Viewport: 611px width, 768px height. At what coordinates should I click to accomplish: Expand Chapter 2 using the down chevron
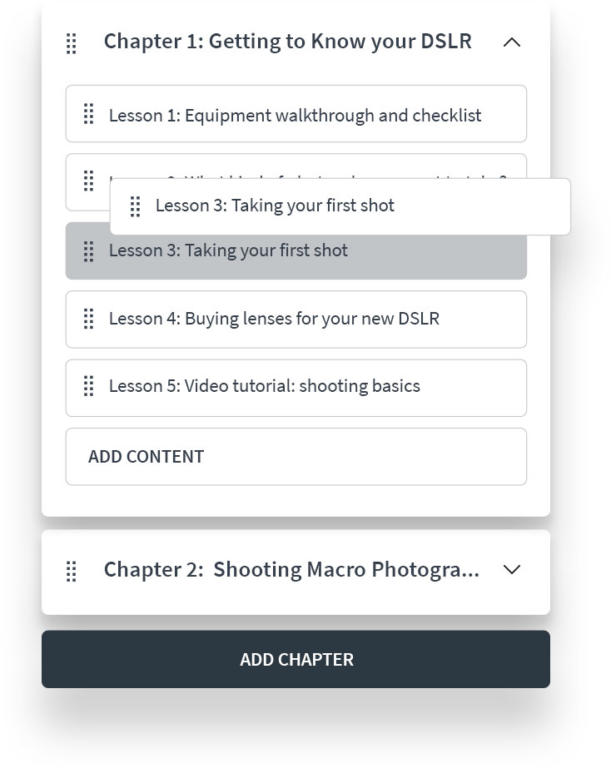click(512, 570)
